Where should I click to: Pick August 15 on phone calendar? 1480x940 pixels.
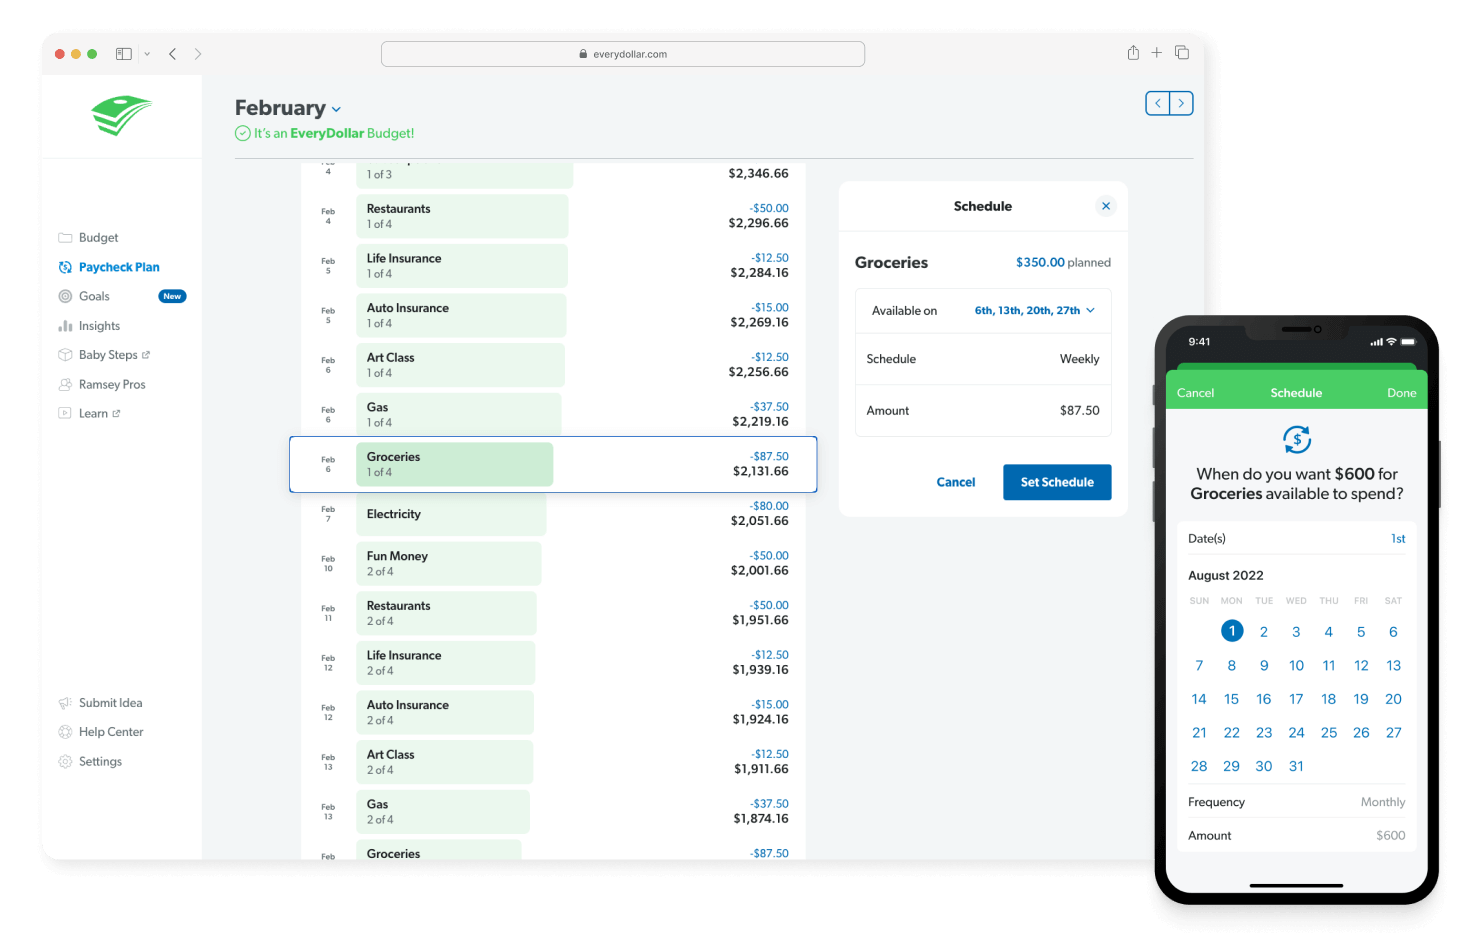coord(1231,699)
